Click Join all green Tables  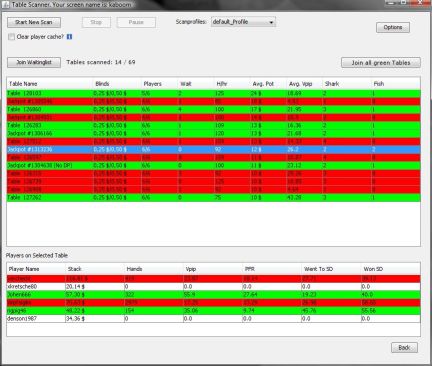[381, 63]
